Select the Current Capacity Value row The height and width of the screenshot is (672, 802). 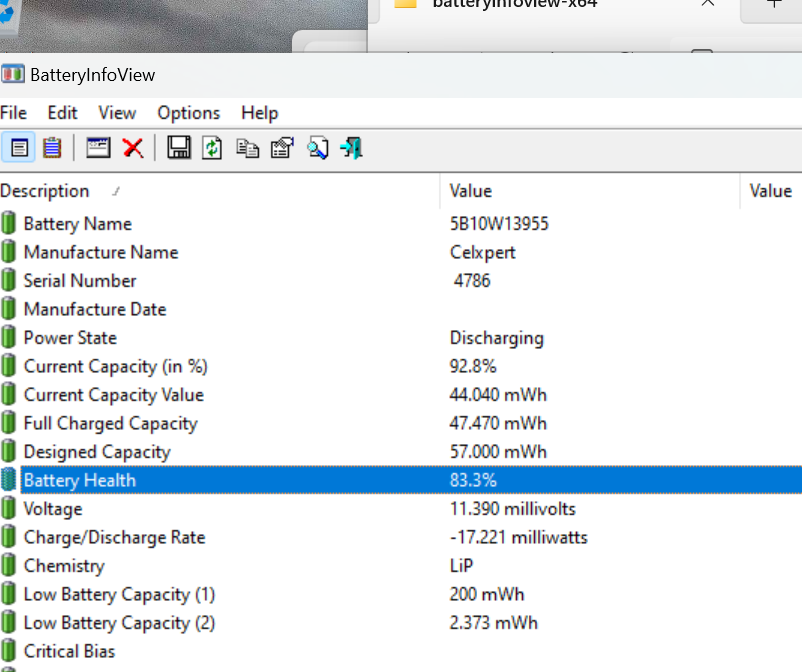401,395
